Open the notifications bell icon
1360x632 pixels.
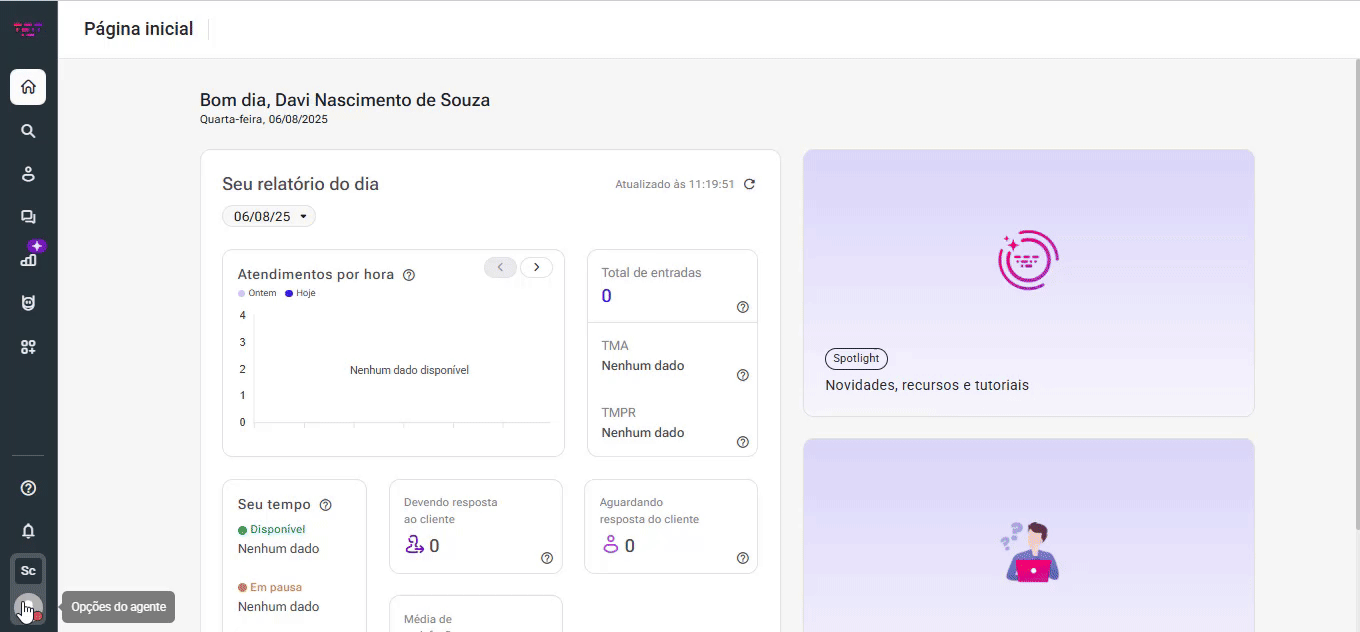pyautogui.click(x=28, y=531)
